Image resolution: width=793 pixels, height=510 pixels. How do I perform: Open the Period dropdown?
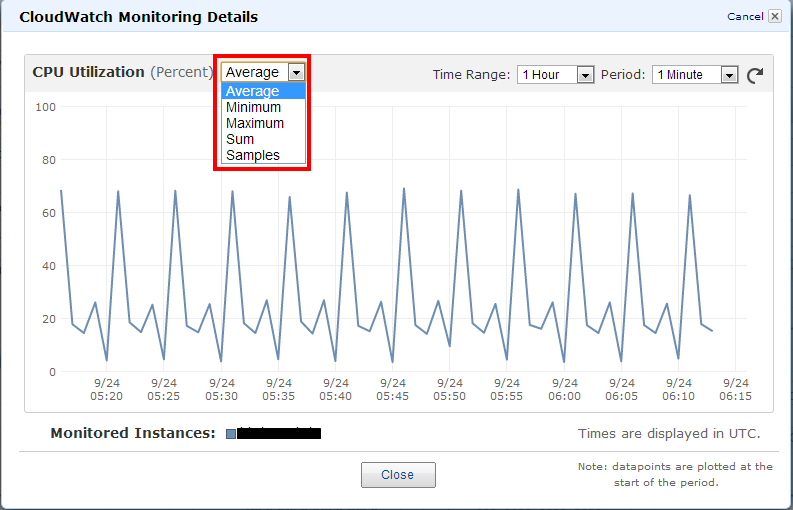(695, 75)
